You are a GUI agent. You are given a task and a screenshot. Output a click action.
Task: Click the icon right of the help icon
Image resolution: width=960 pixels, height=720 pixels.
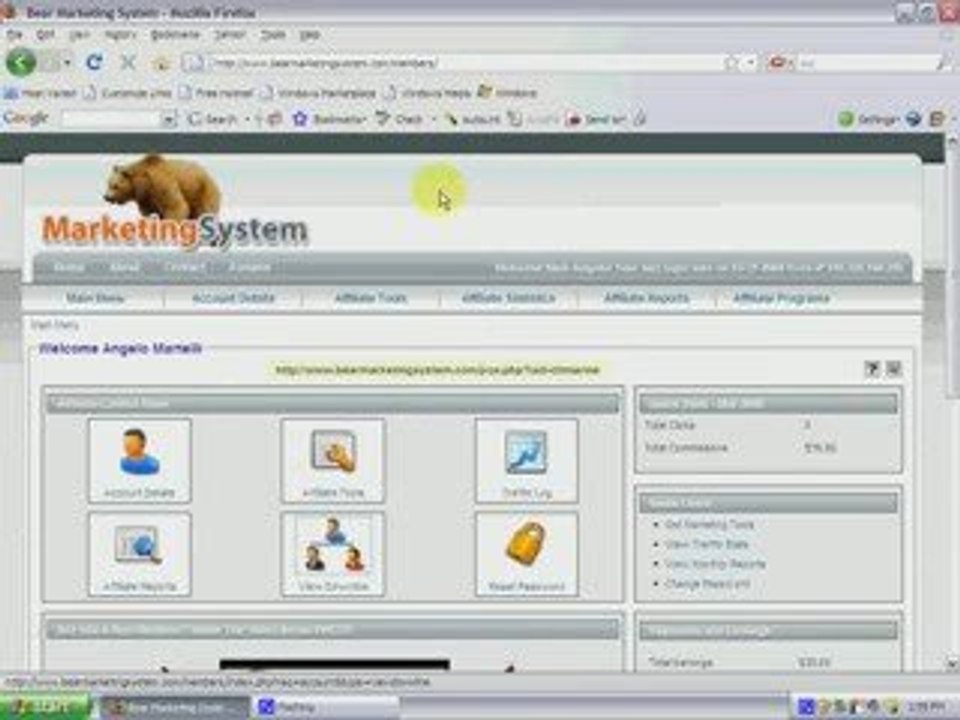pyautogui.click(x=893, y=369)
